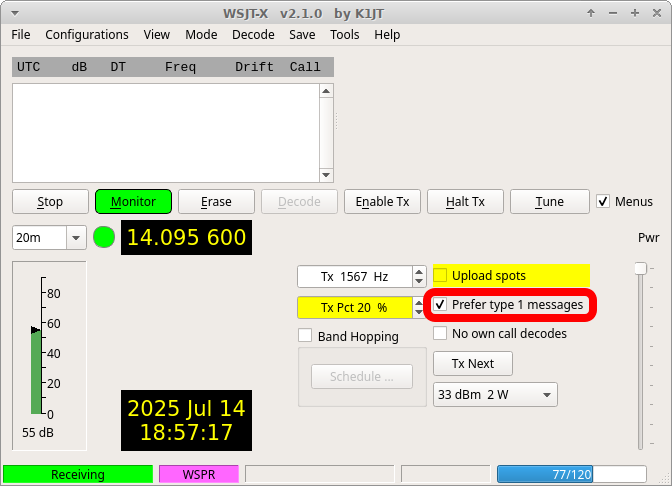The width and height of the screenshot is (672, 486).
Task: Open the Help menu
Action: [387, 34]
